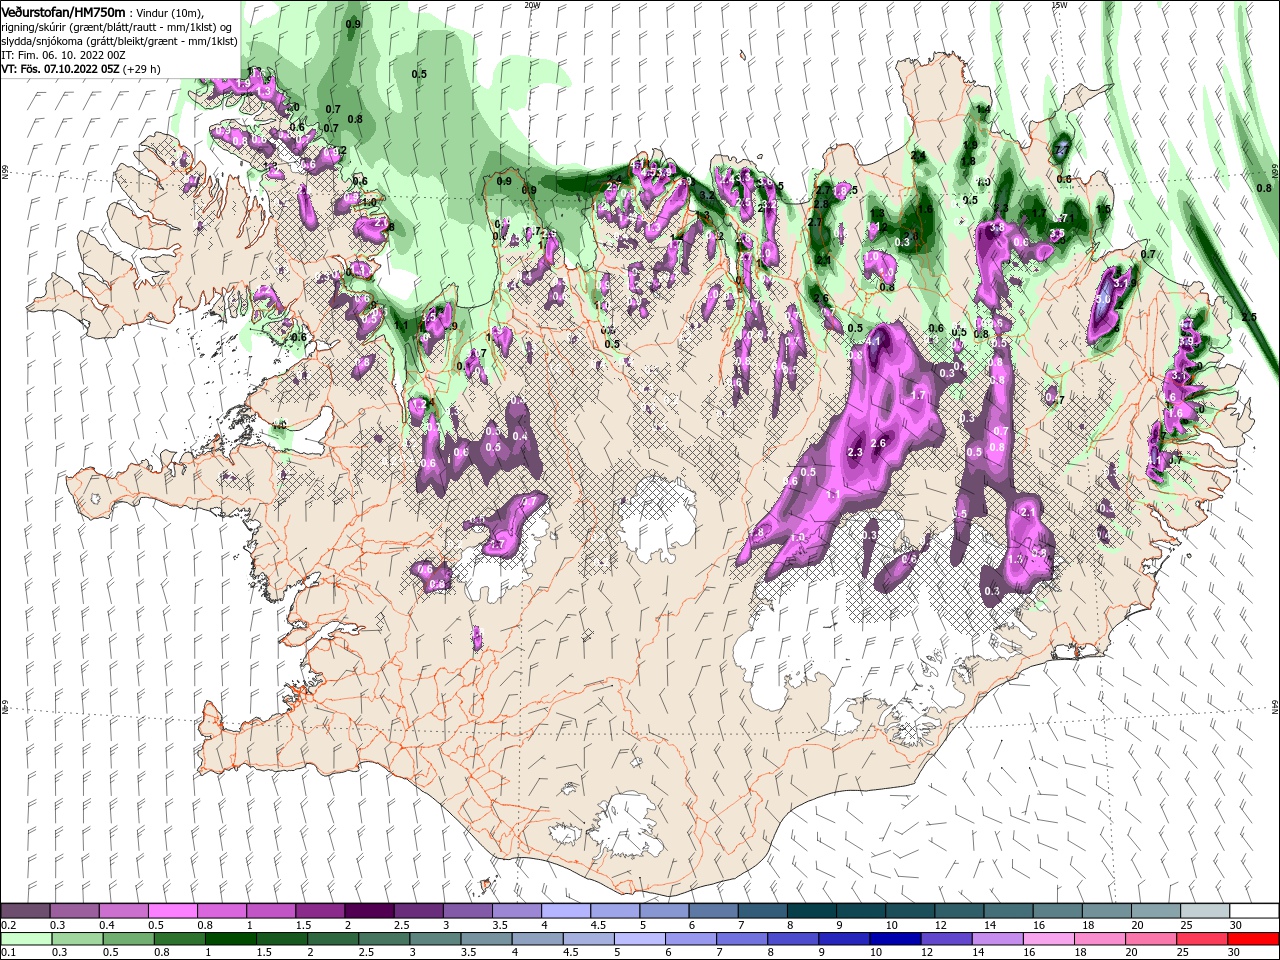Click the 0.5 value in the northern green sea area

(x=419, y=74)
